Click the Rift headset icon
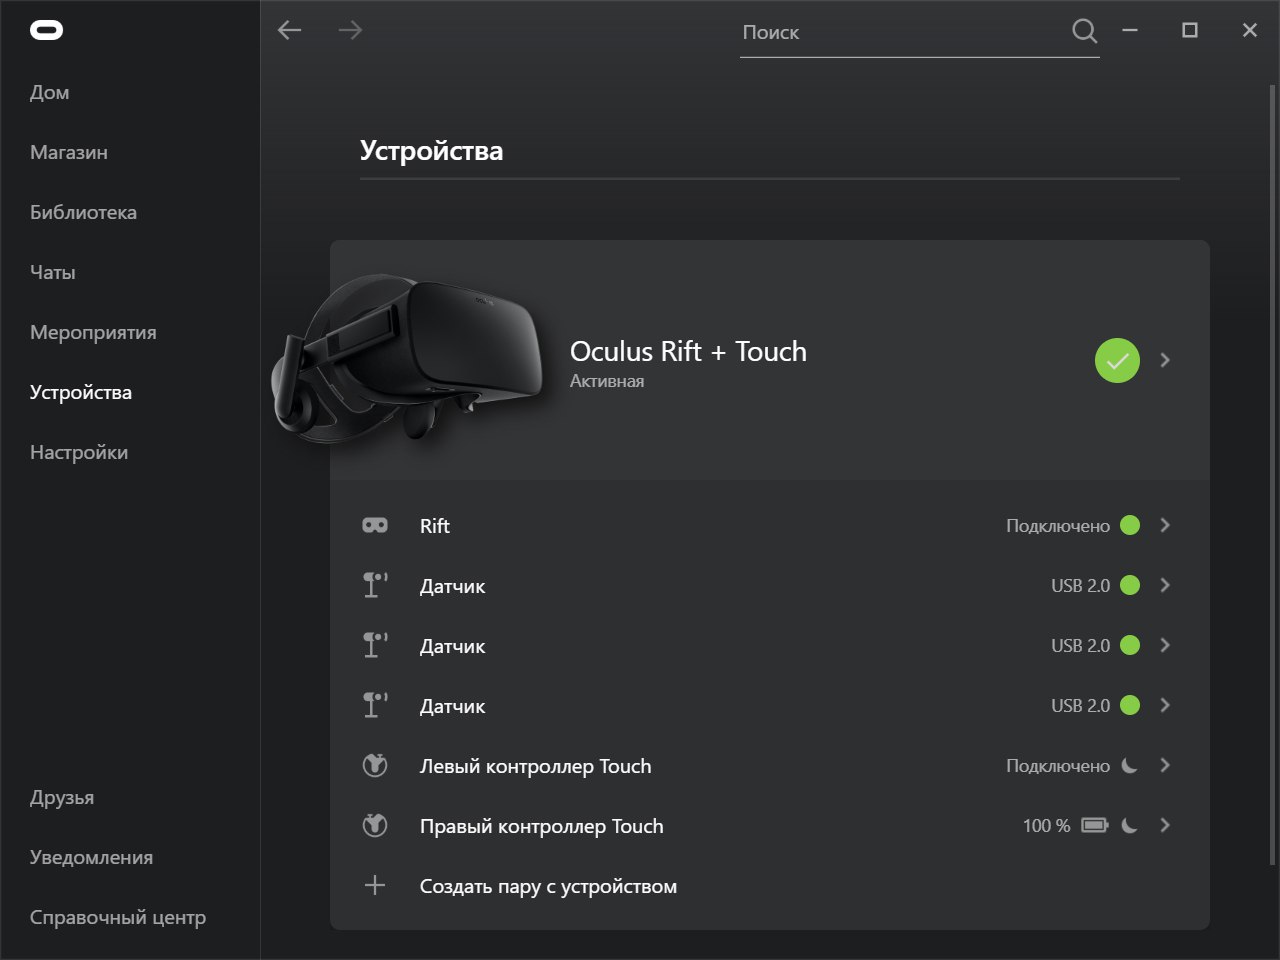 coord(375,525)
